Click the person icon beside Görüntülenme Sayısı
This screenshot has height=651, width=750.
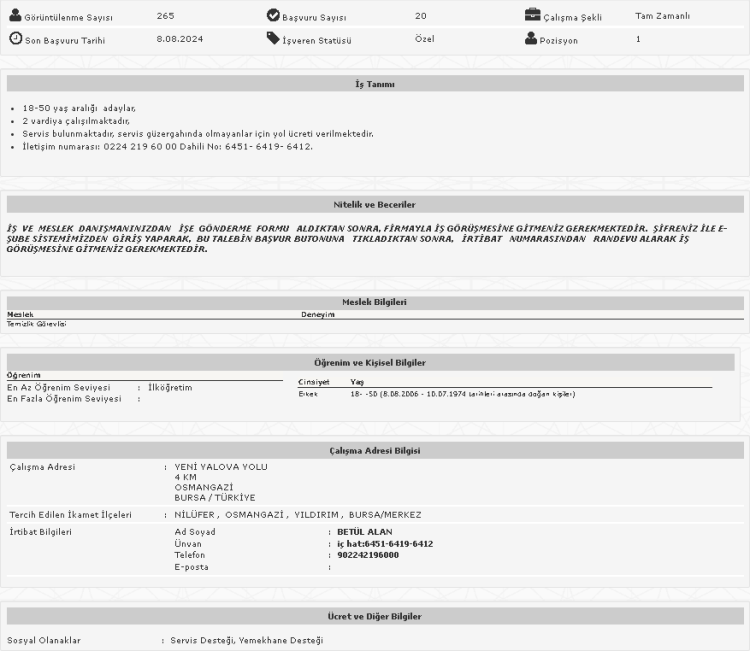coord(15,16)
